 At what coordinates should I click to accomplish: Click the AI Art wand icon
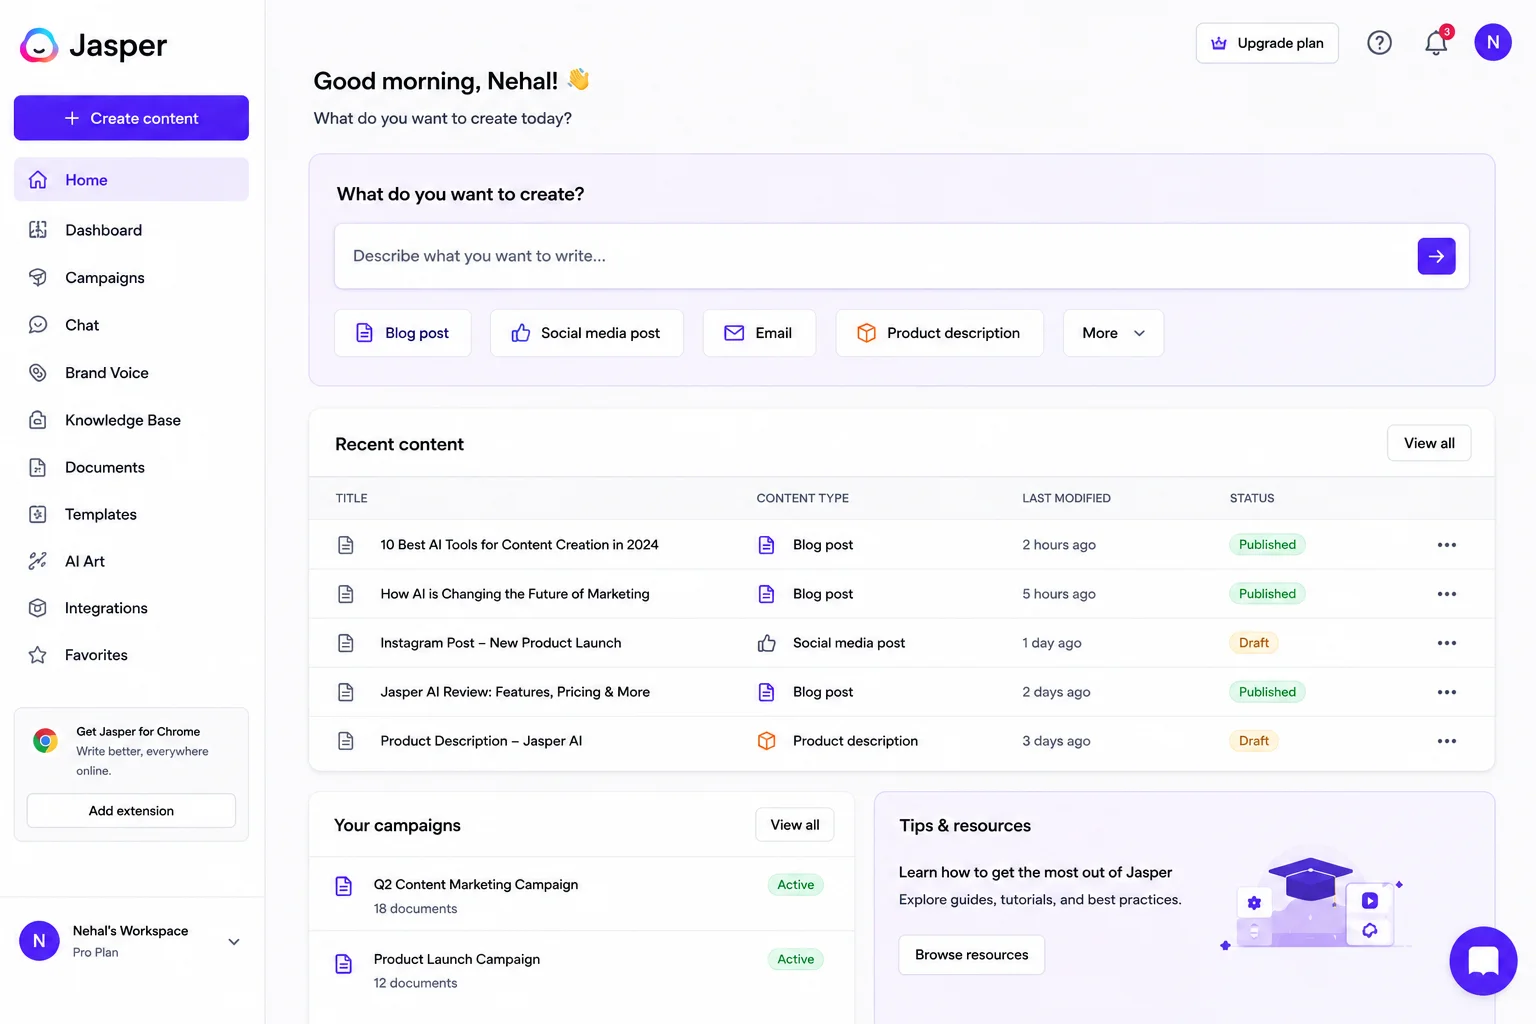click(x=38, y=561)
